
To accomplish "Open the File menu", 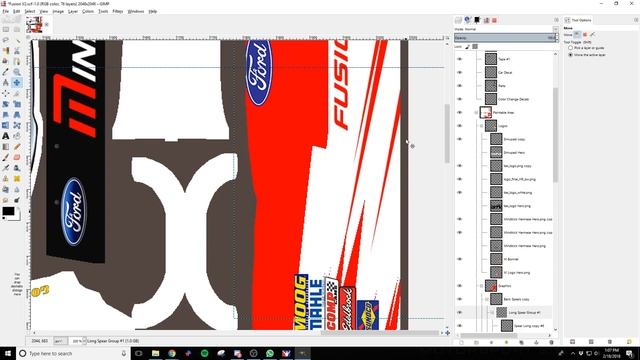I will pos(5,11).
